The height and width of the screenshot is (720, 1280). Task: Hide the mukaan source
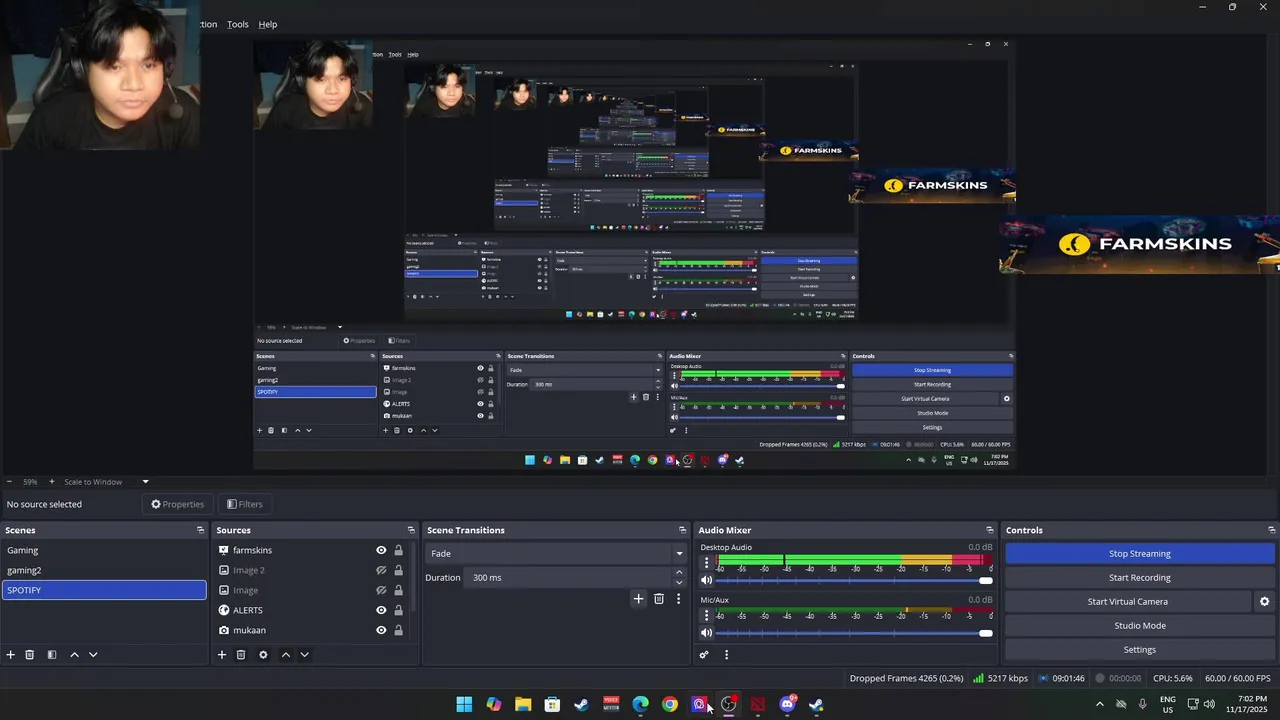pos(381,630)
